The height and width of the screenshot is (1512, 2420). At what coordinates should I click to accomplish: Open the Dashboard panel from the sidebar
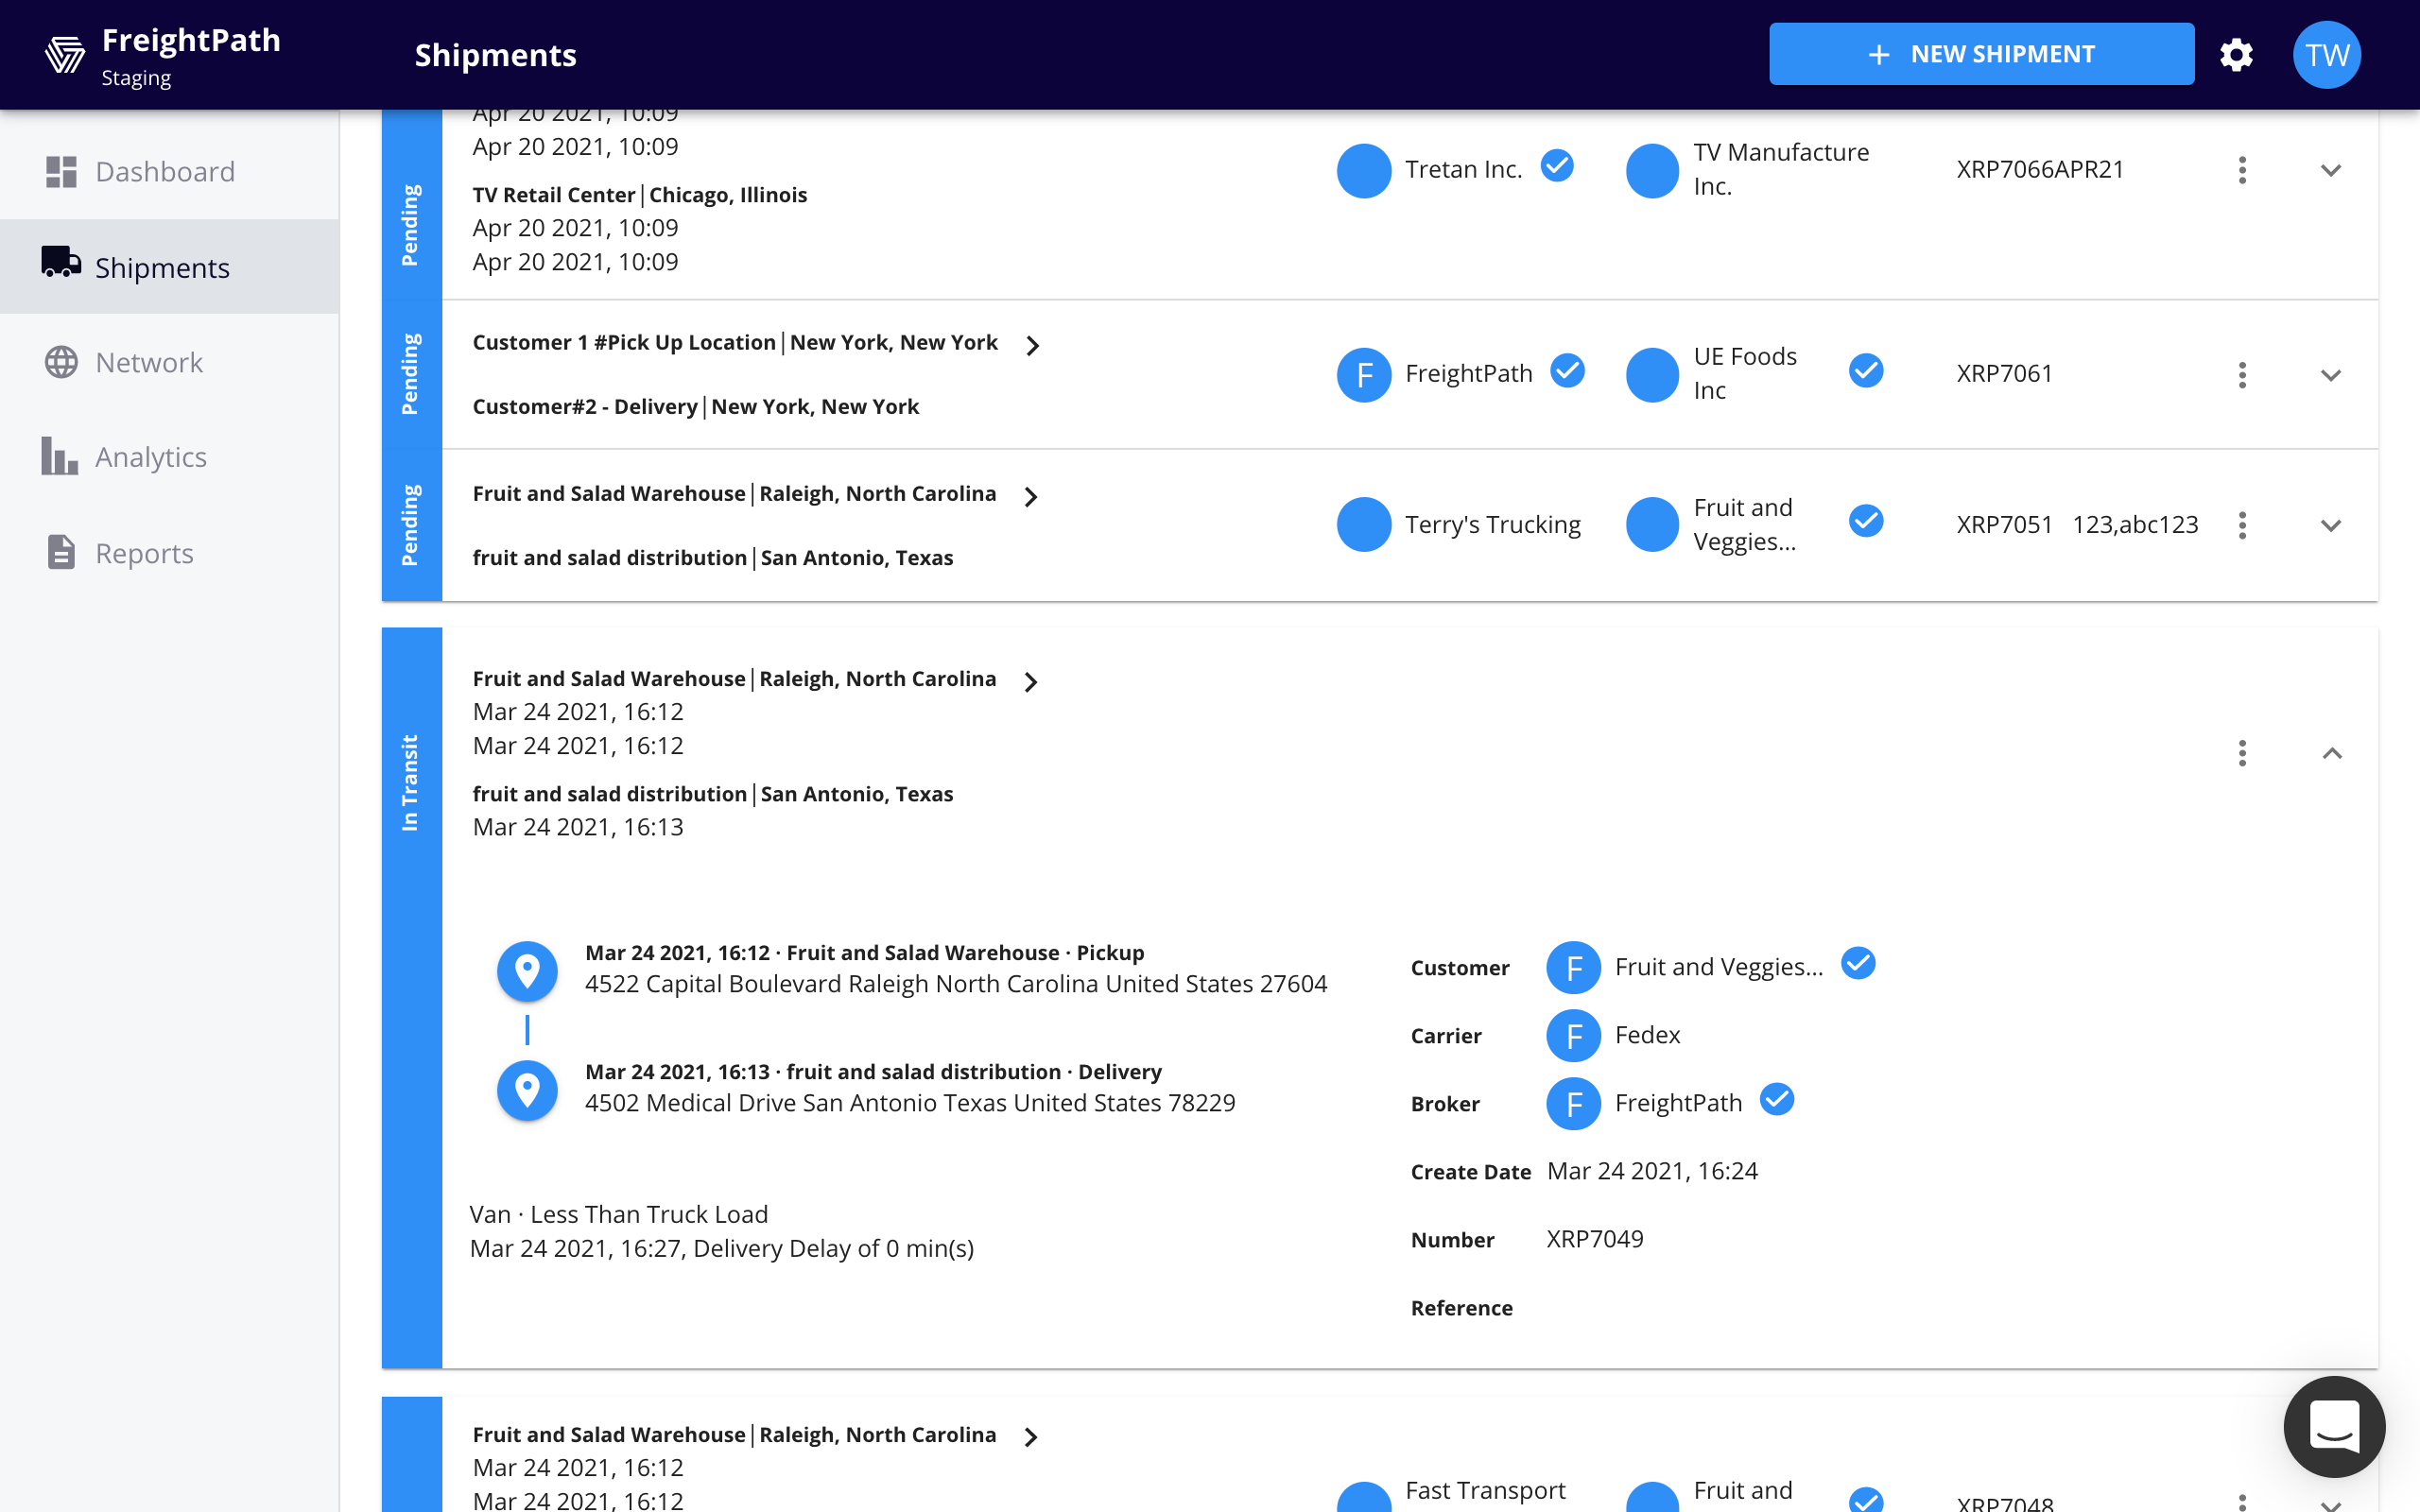point(165,171)
